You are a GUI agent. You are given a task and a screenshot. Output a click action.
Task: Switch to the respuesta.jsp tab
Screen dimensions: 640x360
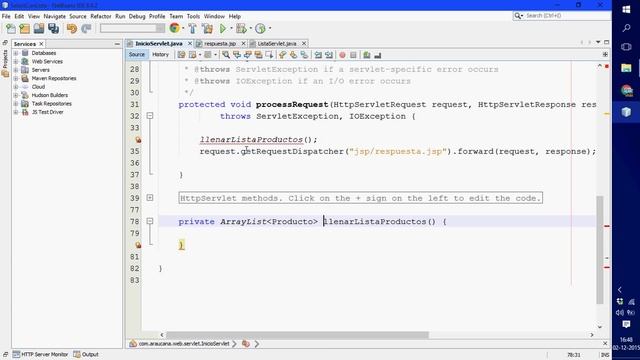point(220,43)
